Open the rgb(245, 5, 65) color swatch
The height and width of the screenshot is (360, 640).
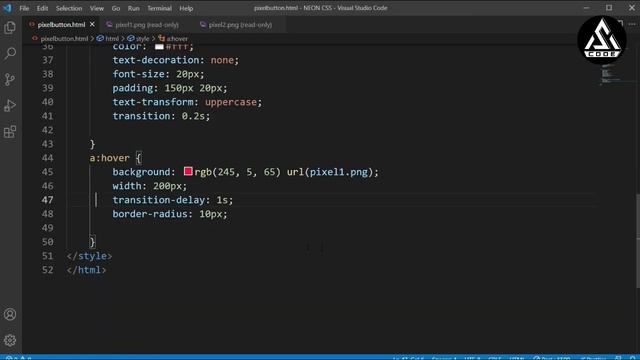click(x=188, y=171)
